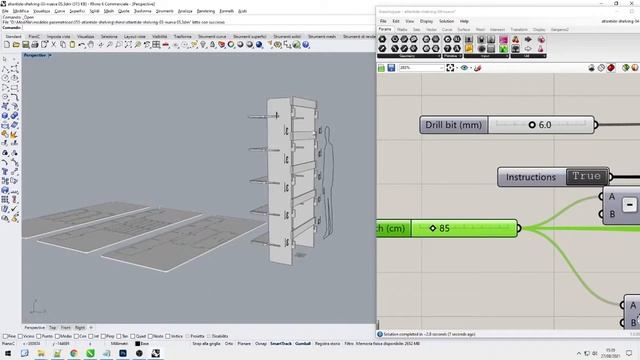The image size is (640, 360).
Task: Toggle the Instructions True boolean switch
Action: (587, 177)
